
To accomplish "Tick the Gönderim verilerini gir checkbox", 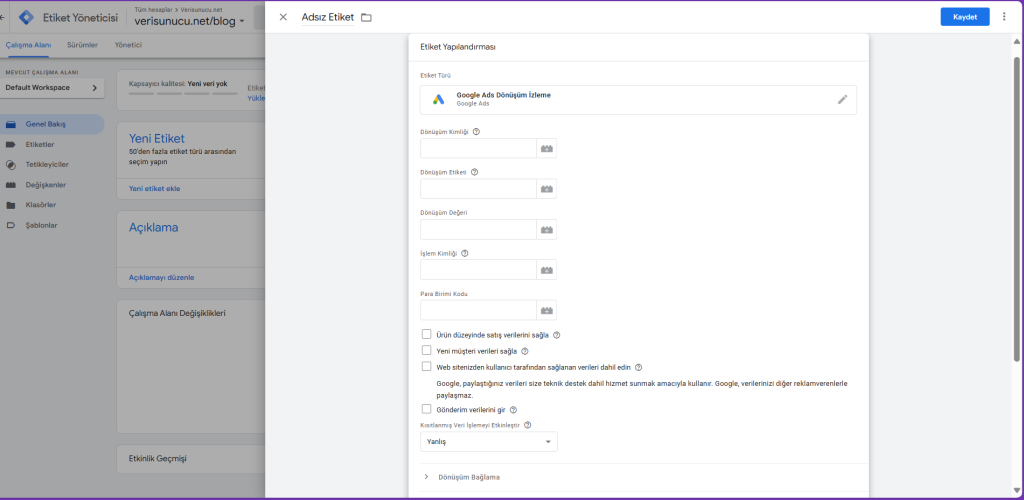I will click(426, 409).
